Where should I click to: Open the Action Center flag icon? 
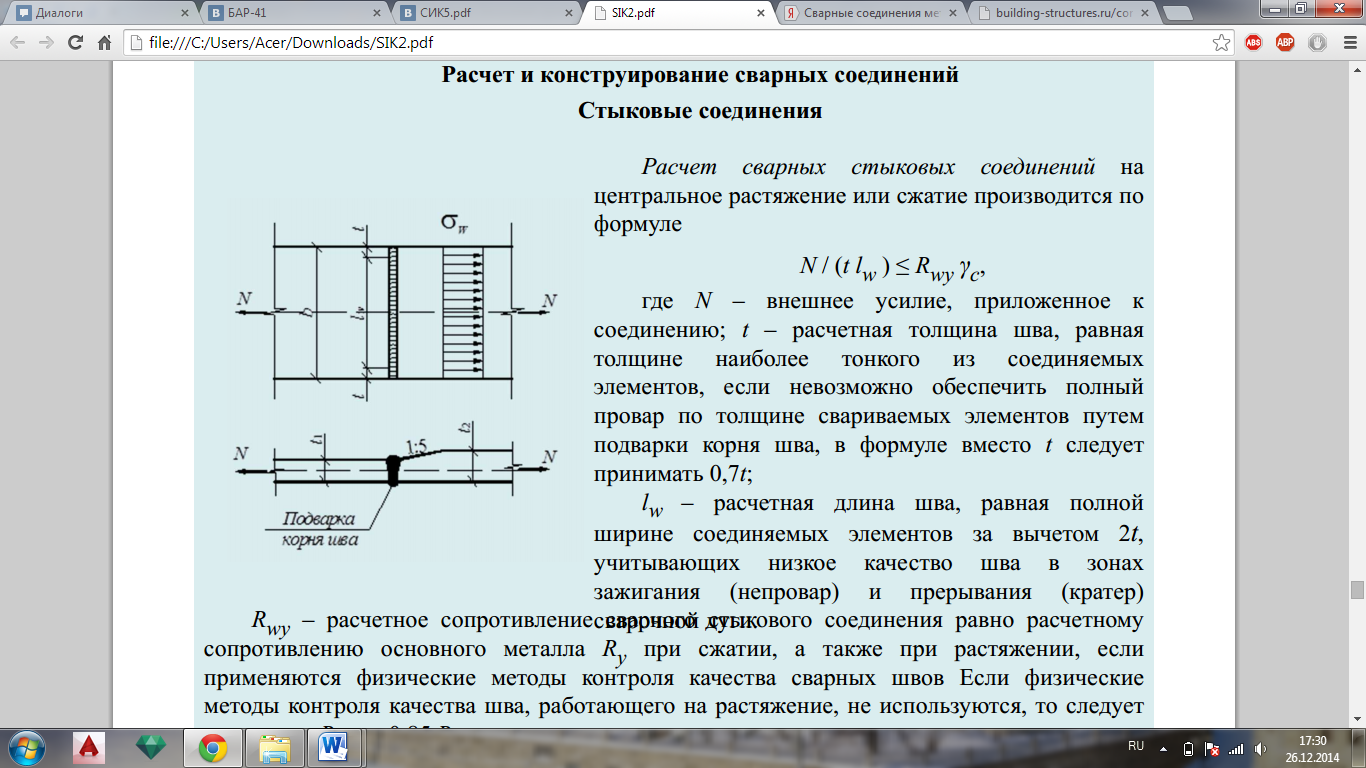1212,748
